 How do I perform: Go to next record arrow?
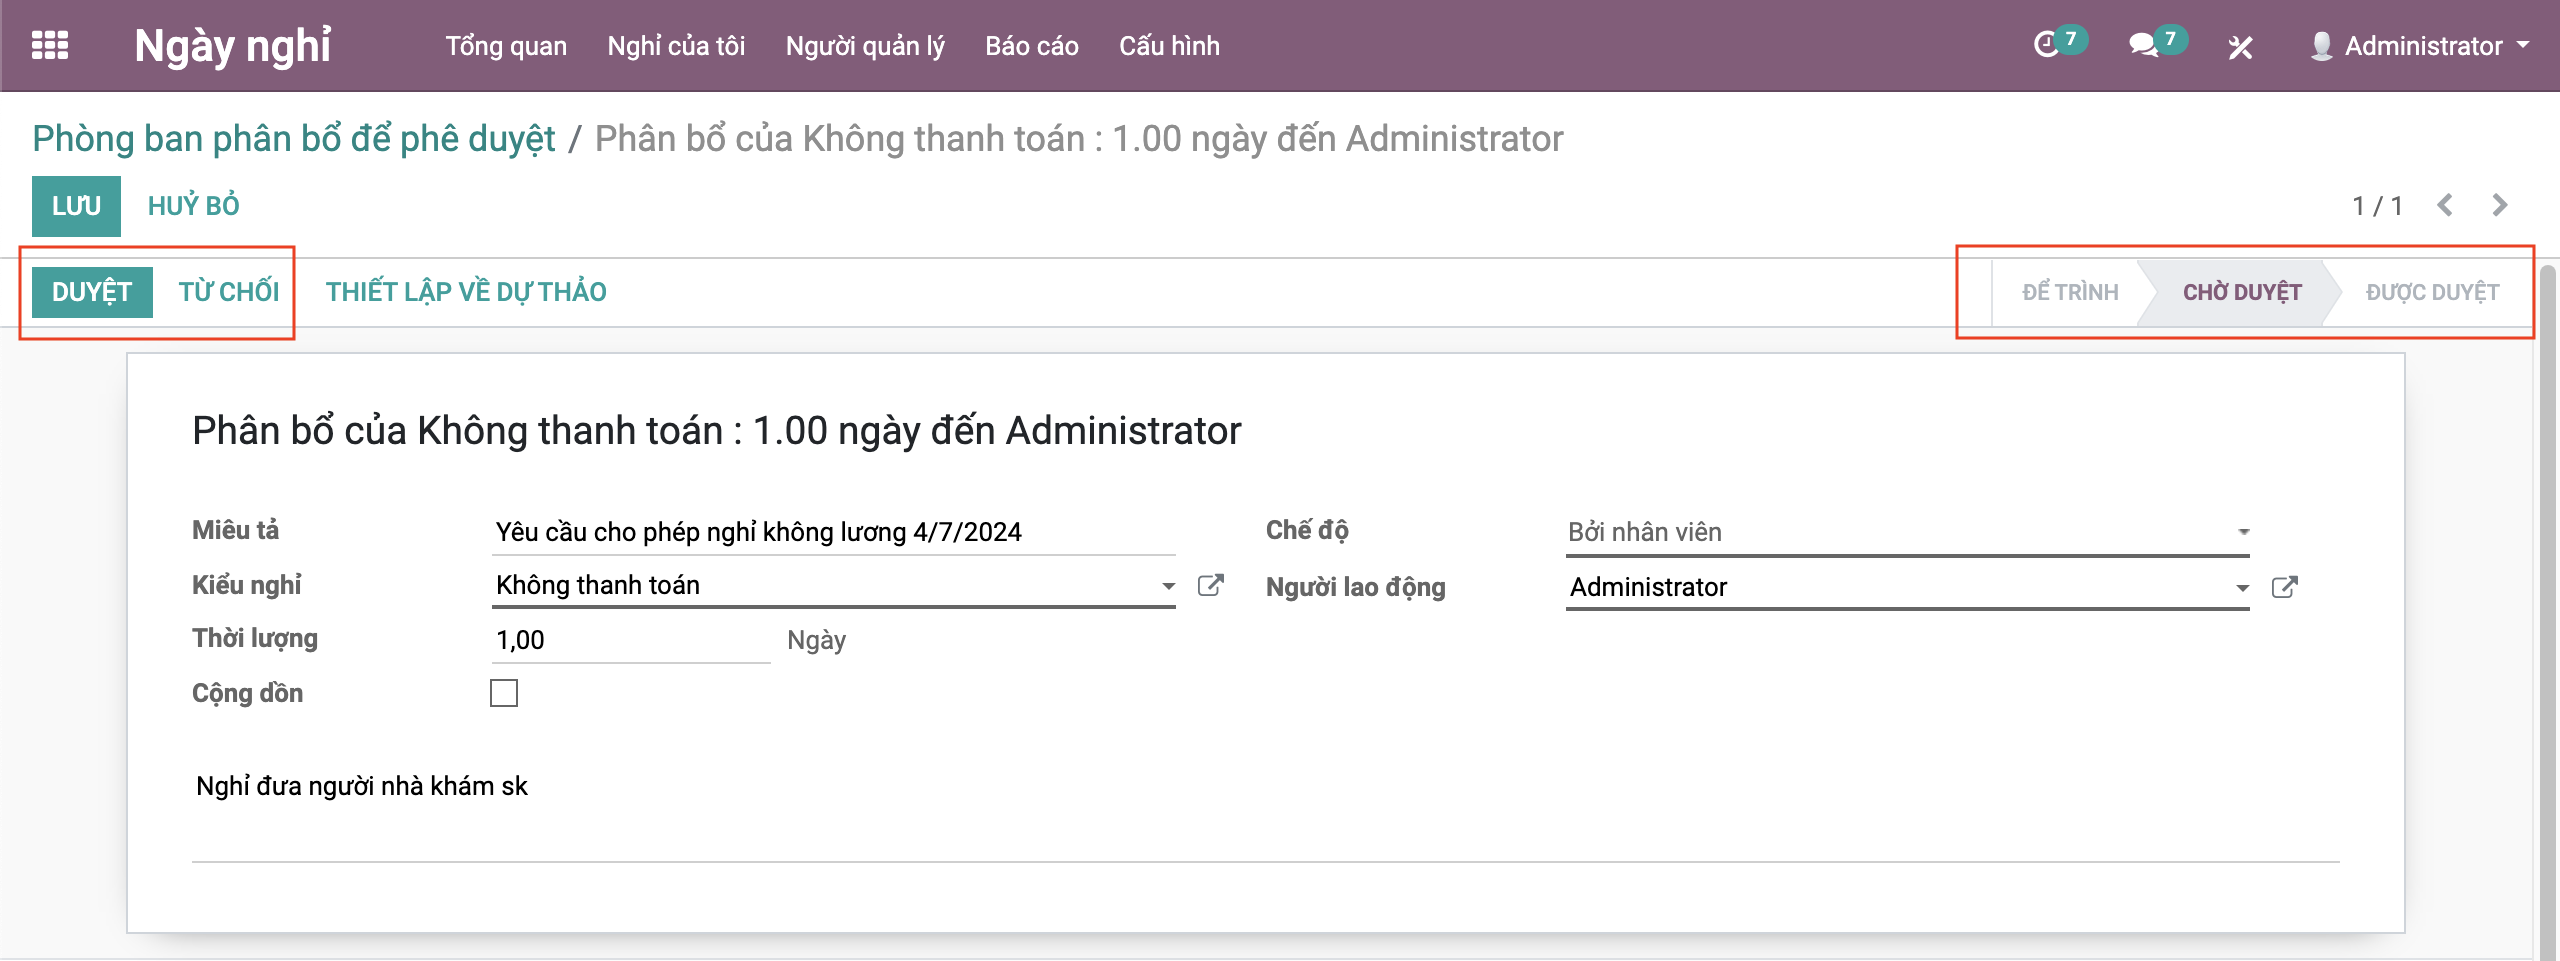click(x=2500, y=206)
